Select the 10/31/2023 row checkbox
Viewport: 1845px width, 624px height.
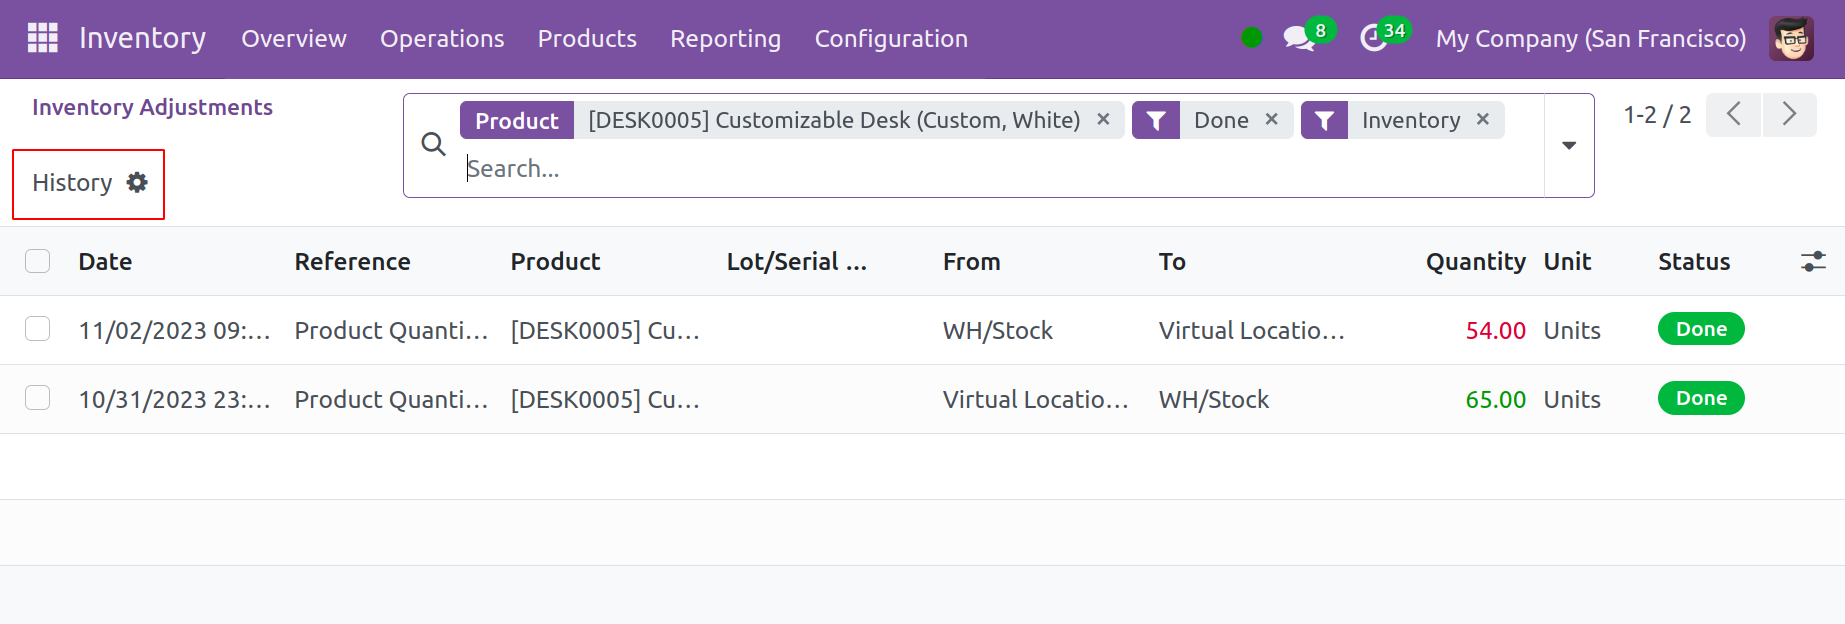[38, 399]
